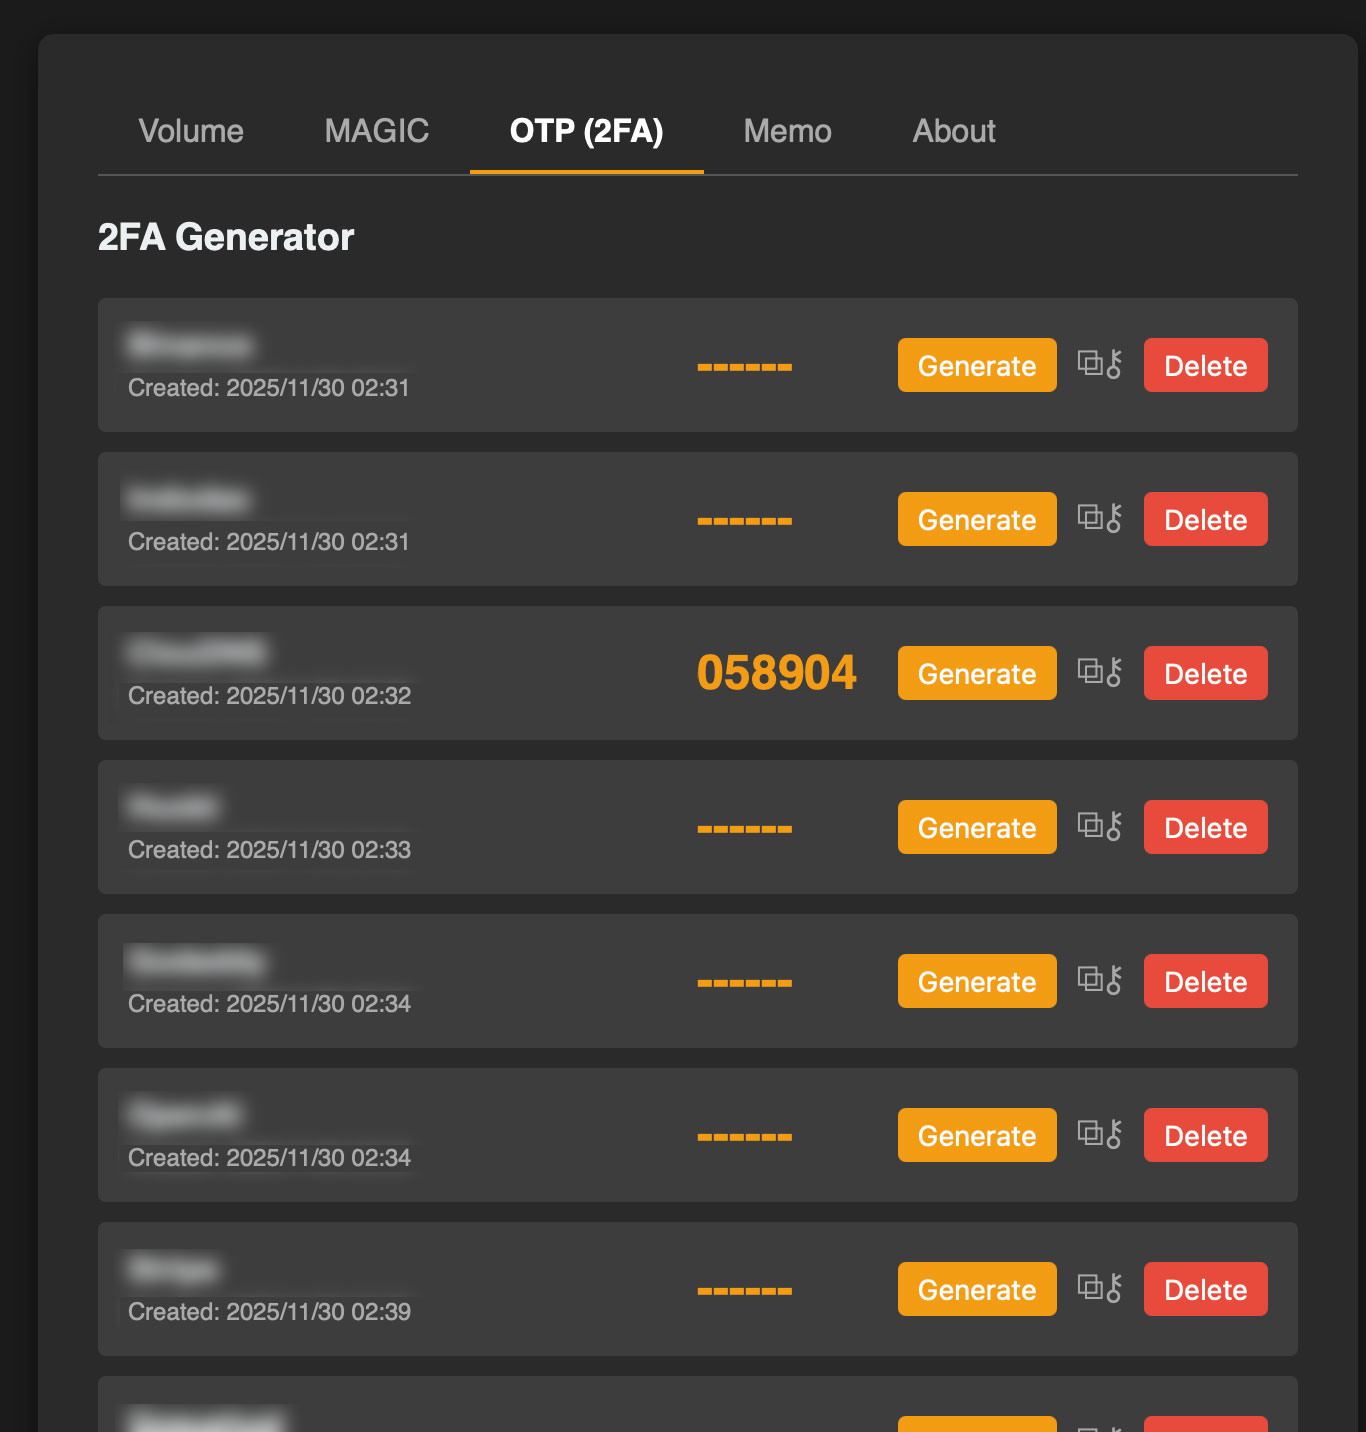Click key icon for entry created 02:33
This screenshot has width=1366, height=1432.
(x=1114, y=826)
